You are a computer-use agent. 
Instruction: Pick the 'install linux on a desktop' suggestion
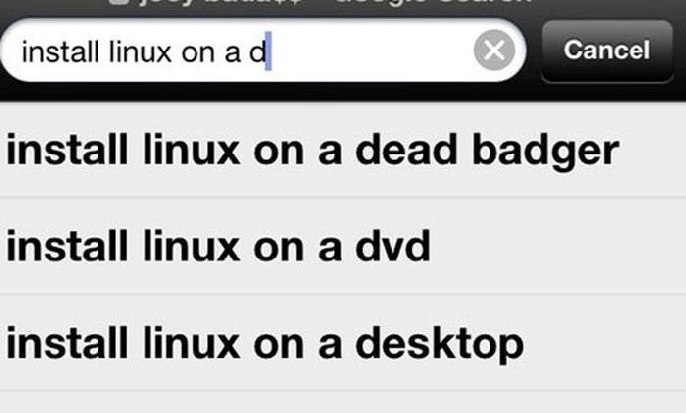[343, 343]
